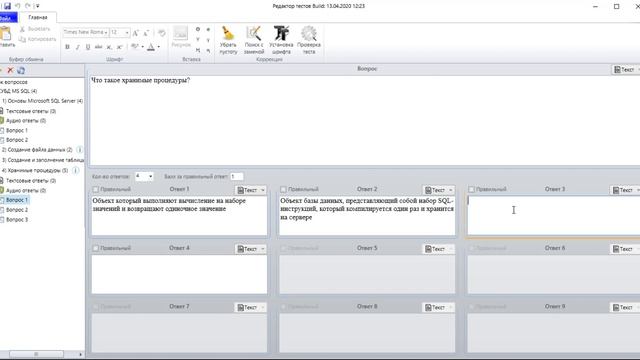This screenshot has width=640, height=360.
Task: Click the blue copy icon in tree toolbar
Action: click(21, 70)
